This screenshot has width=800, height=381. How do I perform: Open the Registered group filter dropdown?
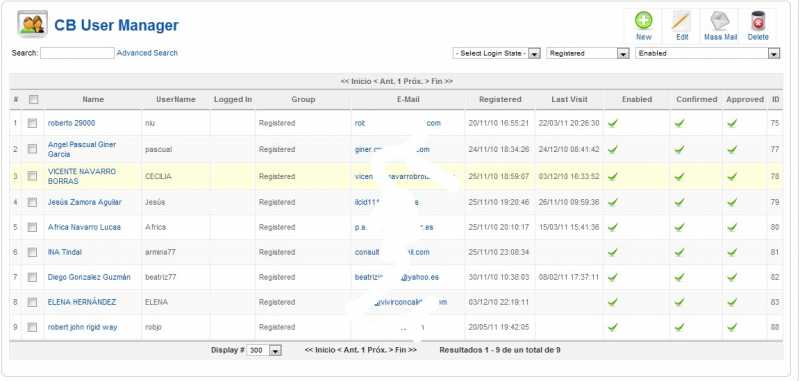(588, 54)
